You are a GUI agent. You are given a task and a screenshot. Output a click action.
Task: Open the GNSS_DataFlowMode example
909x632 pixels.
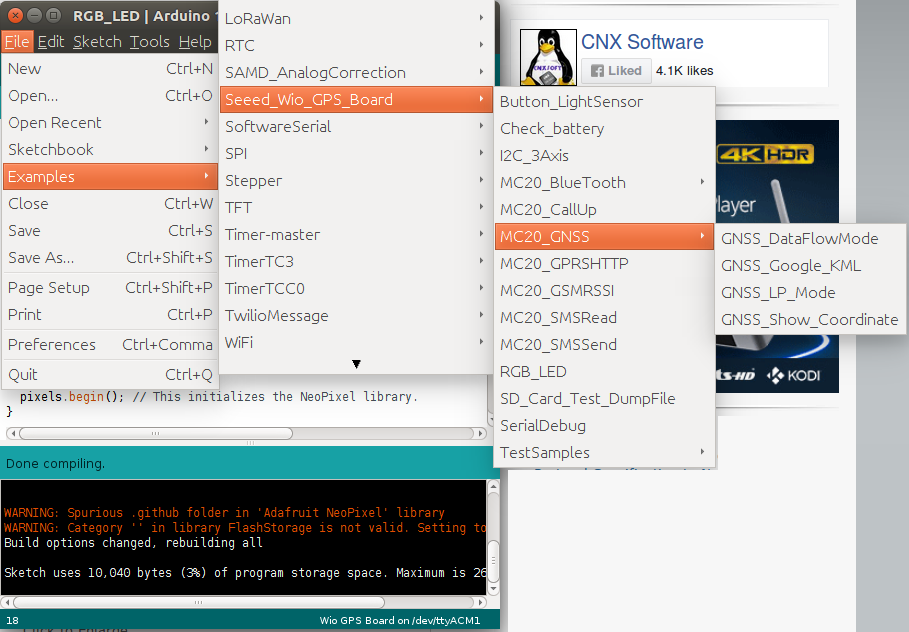[810, 239]
